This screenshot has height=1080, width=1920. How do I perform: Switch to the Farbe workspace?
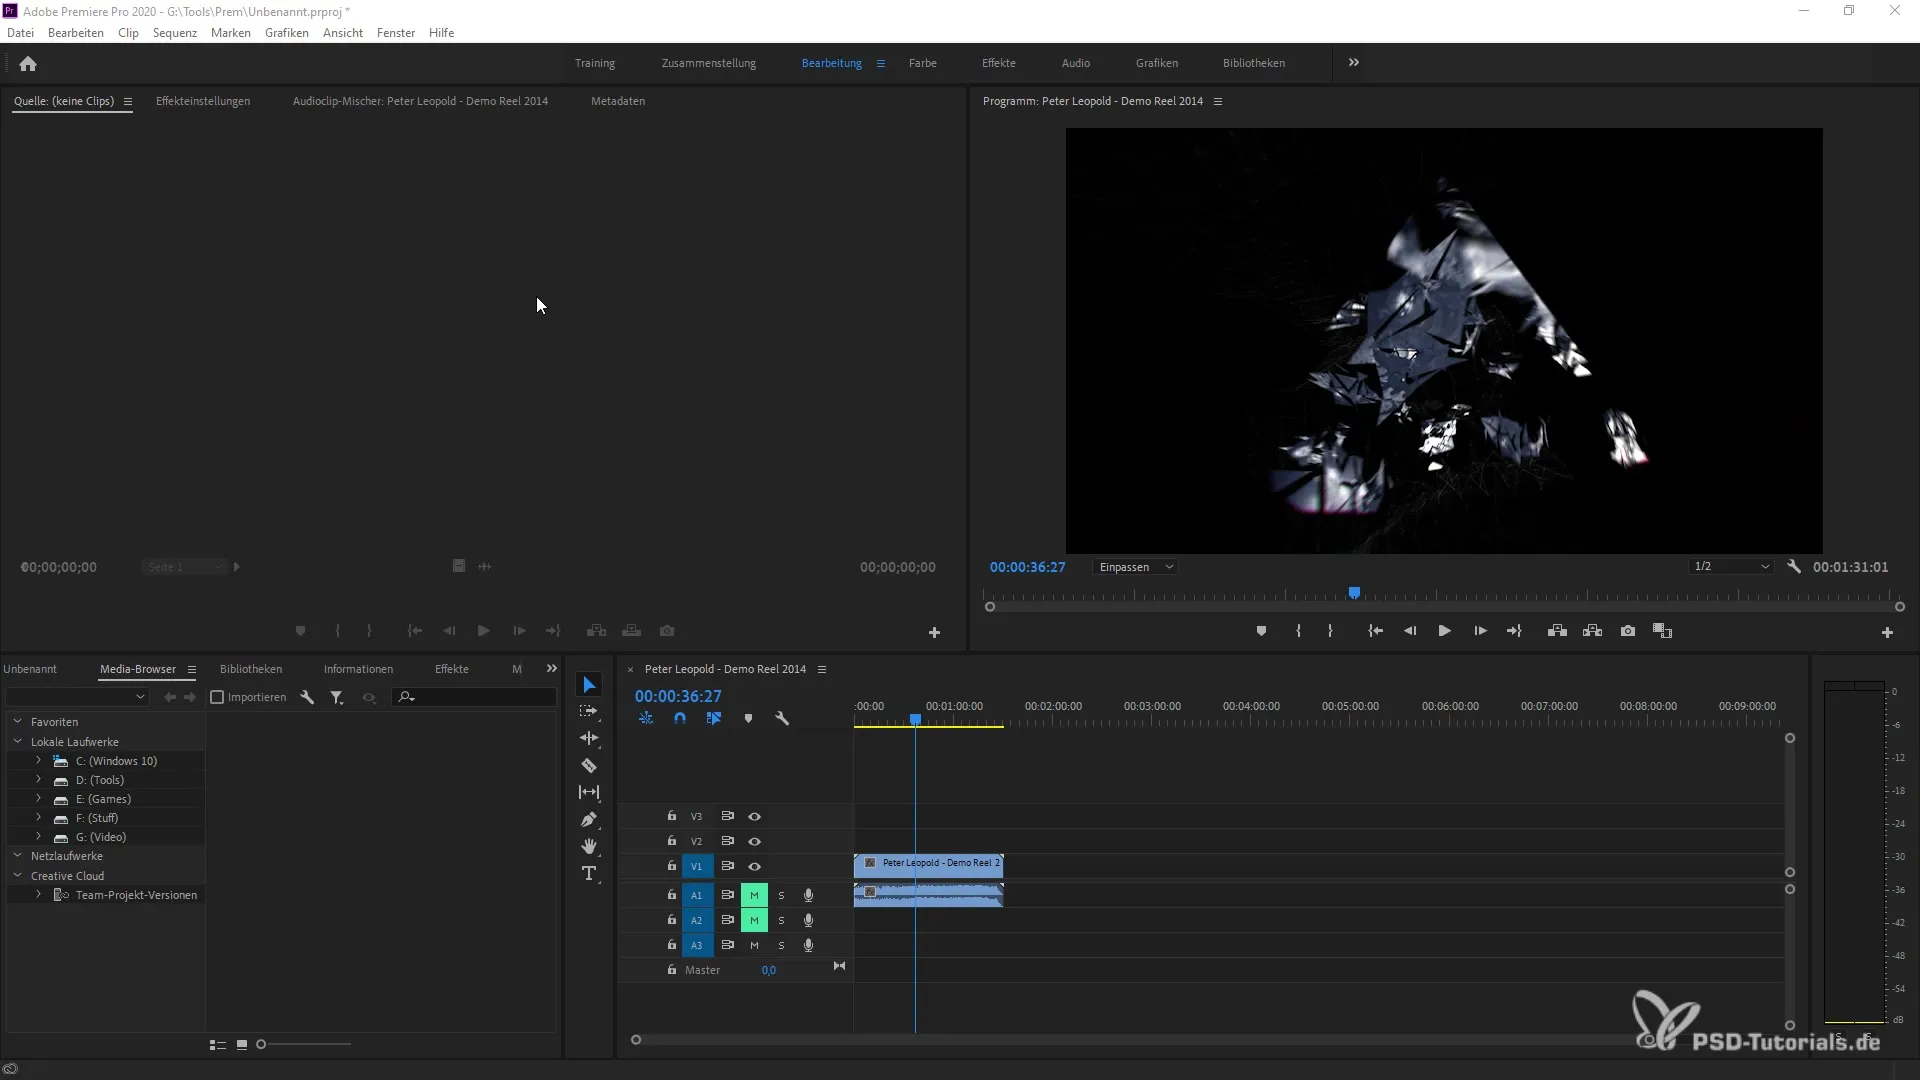tap(922, 63)
